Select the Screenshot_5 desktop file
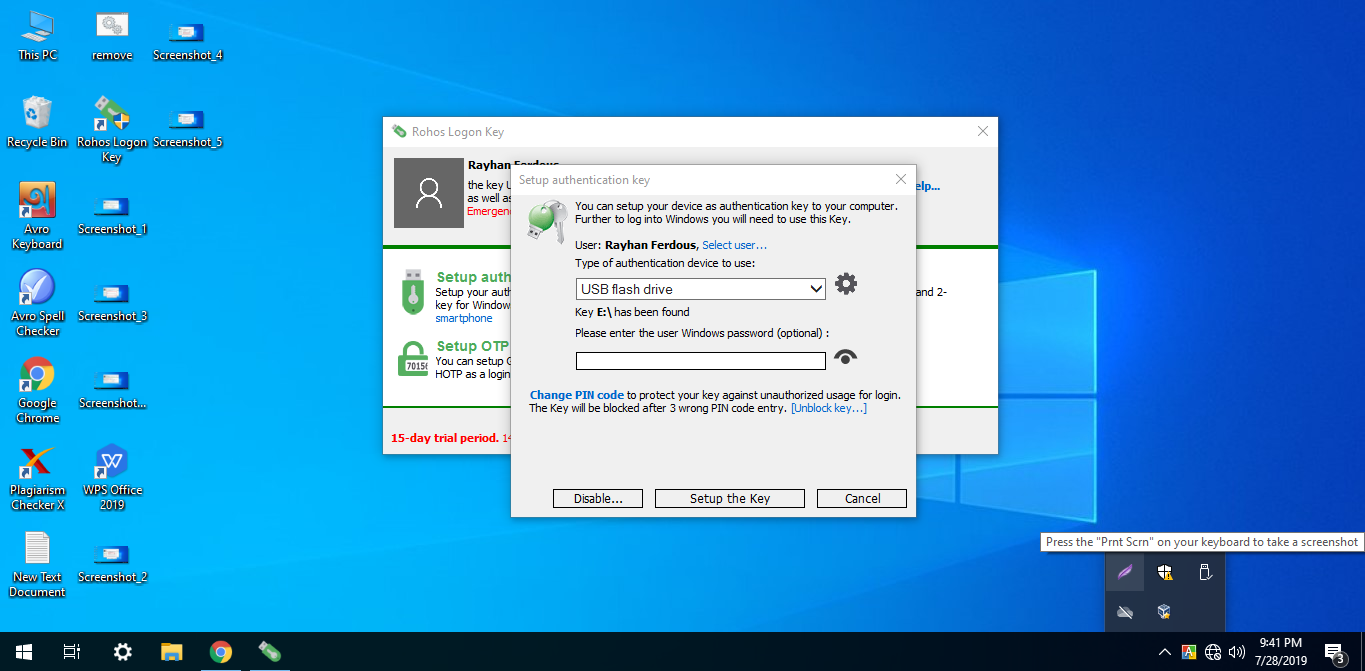1365x671 pixels. tap(187, 127)
